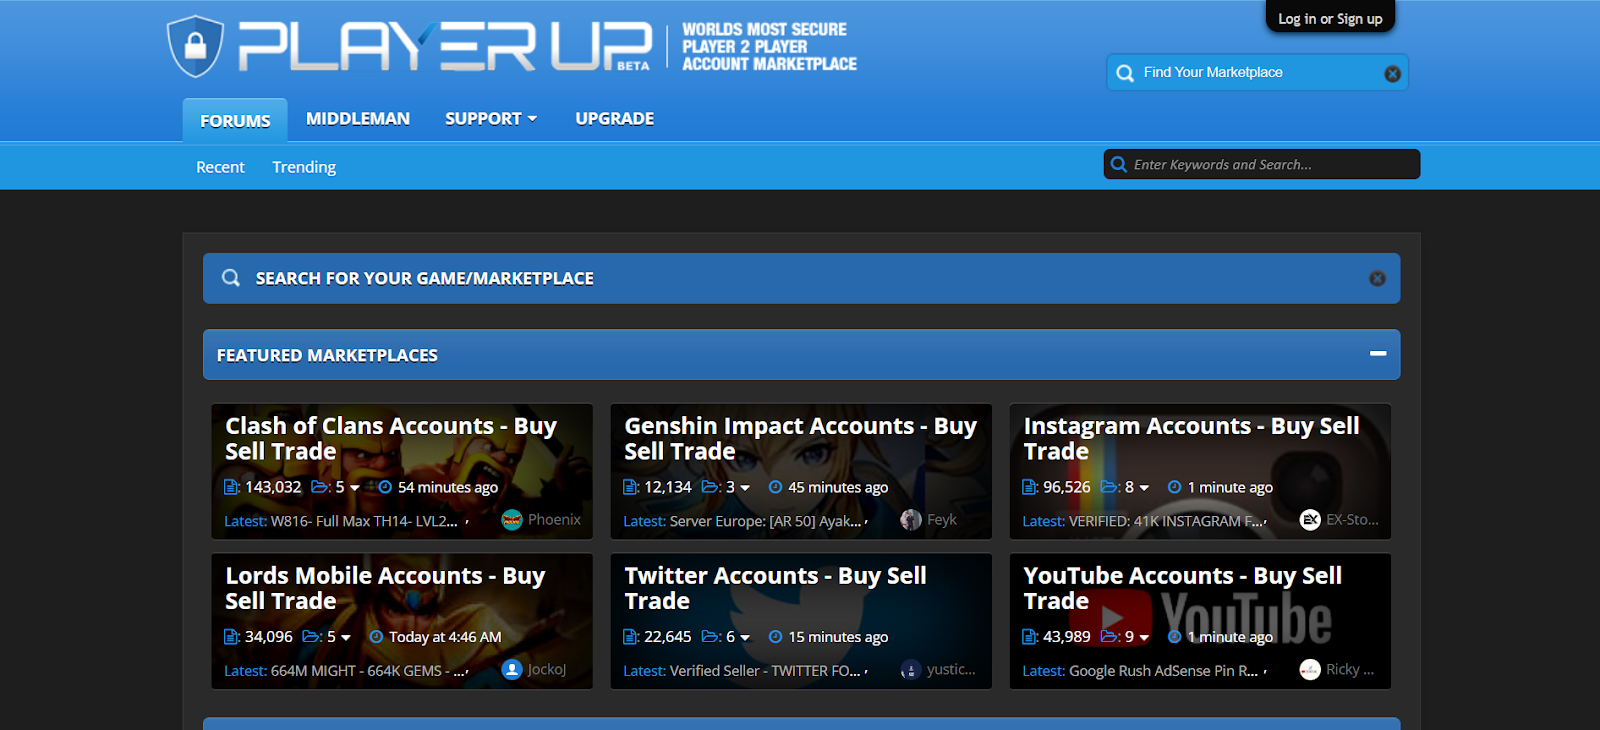This screenshot has width=1600, height=730.
Task: Open latest thread W816- Full Max TH14
Action: tap(364, 521)
